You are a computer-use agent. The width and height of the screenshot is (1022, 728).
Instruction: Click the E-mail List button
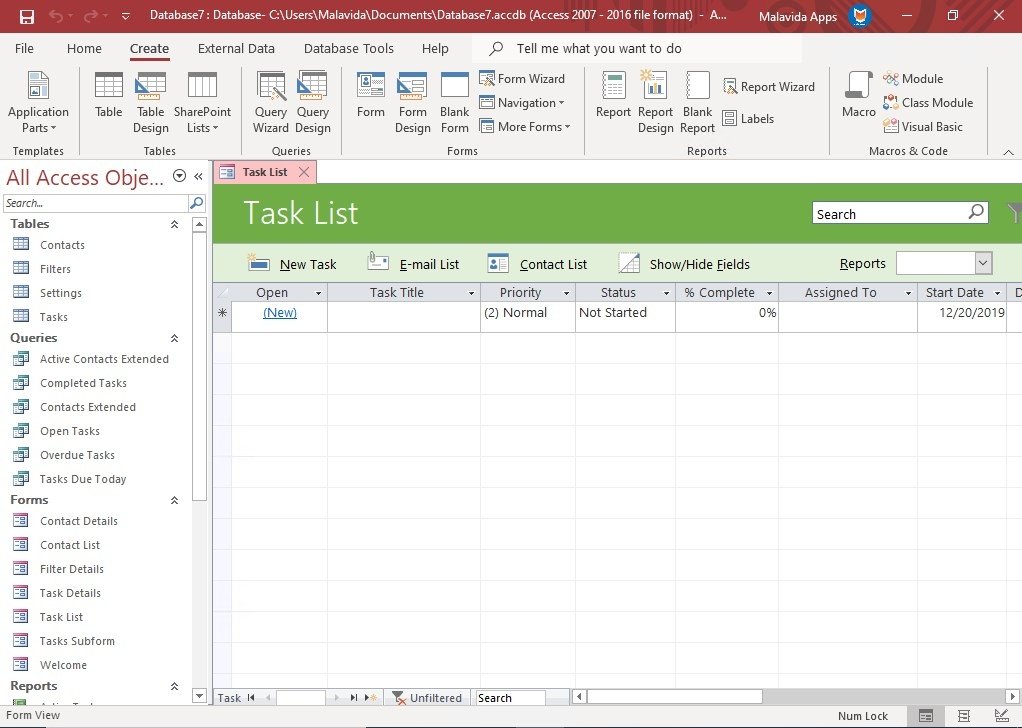pos(414,263)
